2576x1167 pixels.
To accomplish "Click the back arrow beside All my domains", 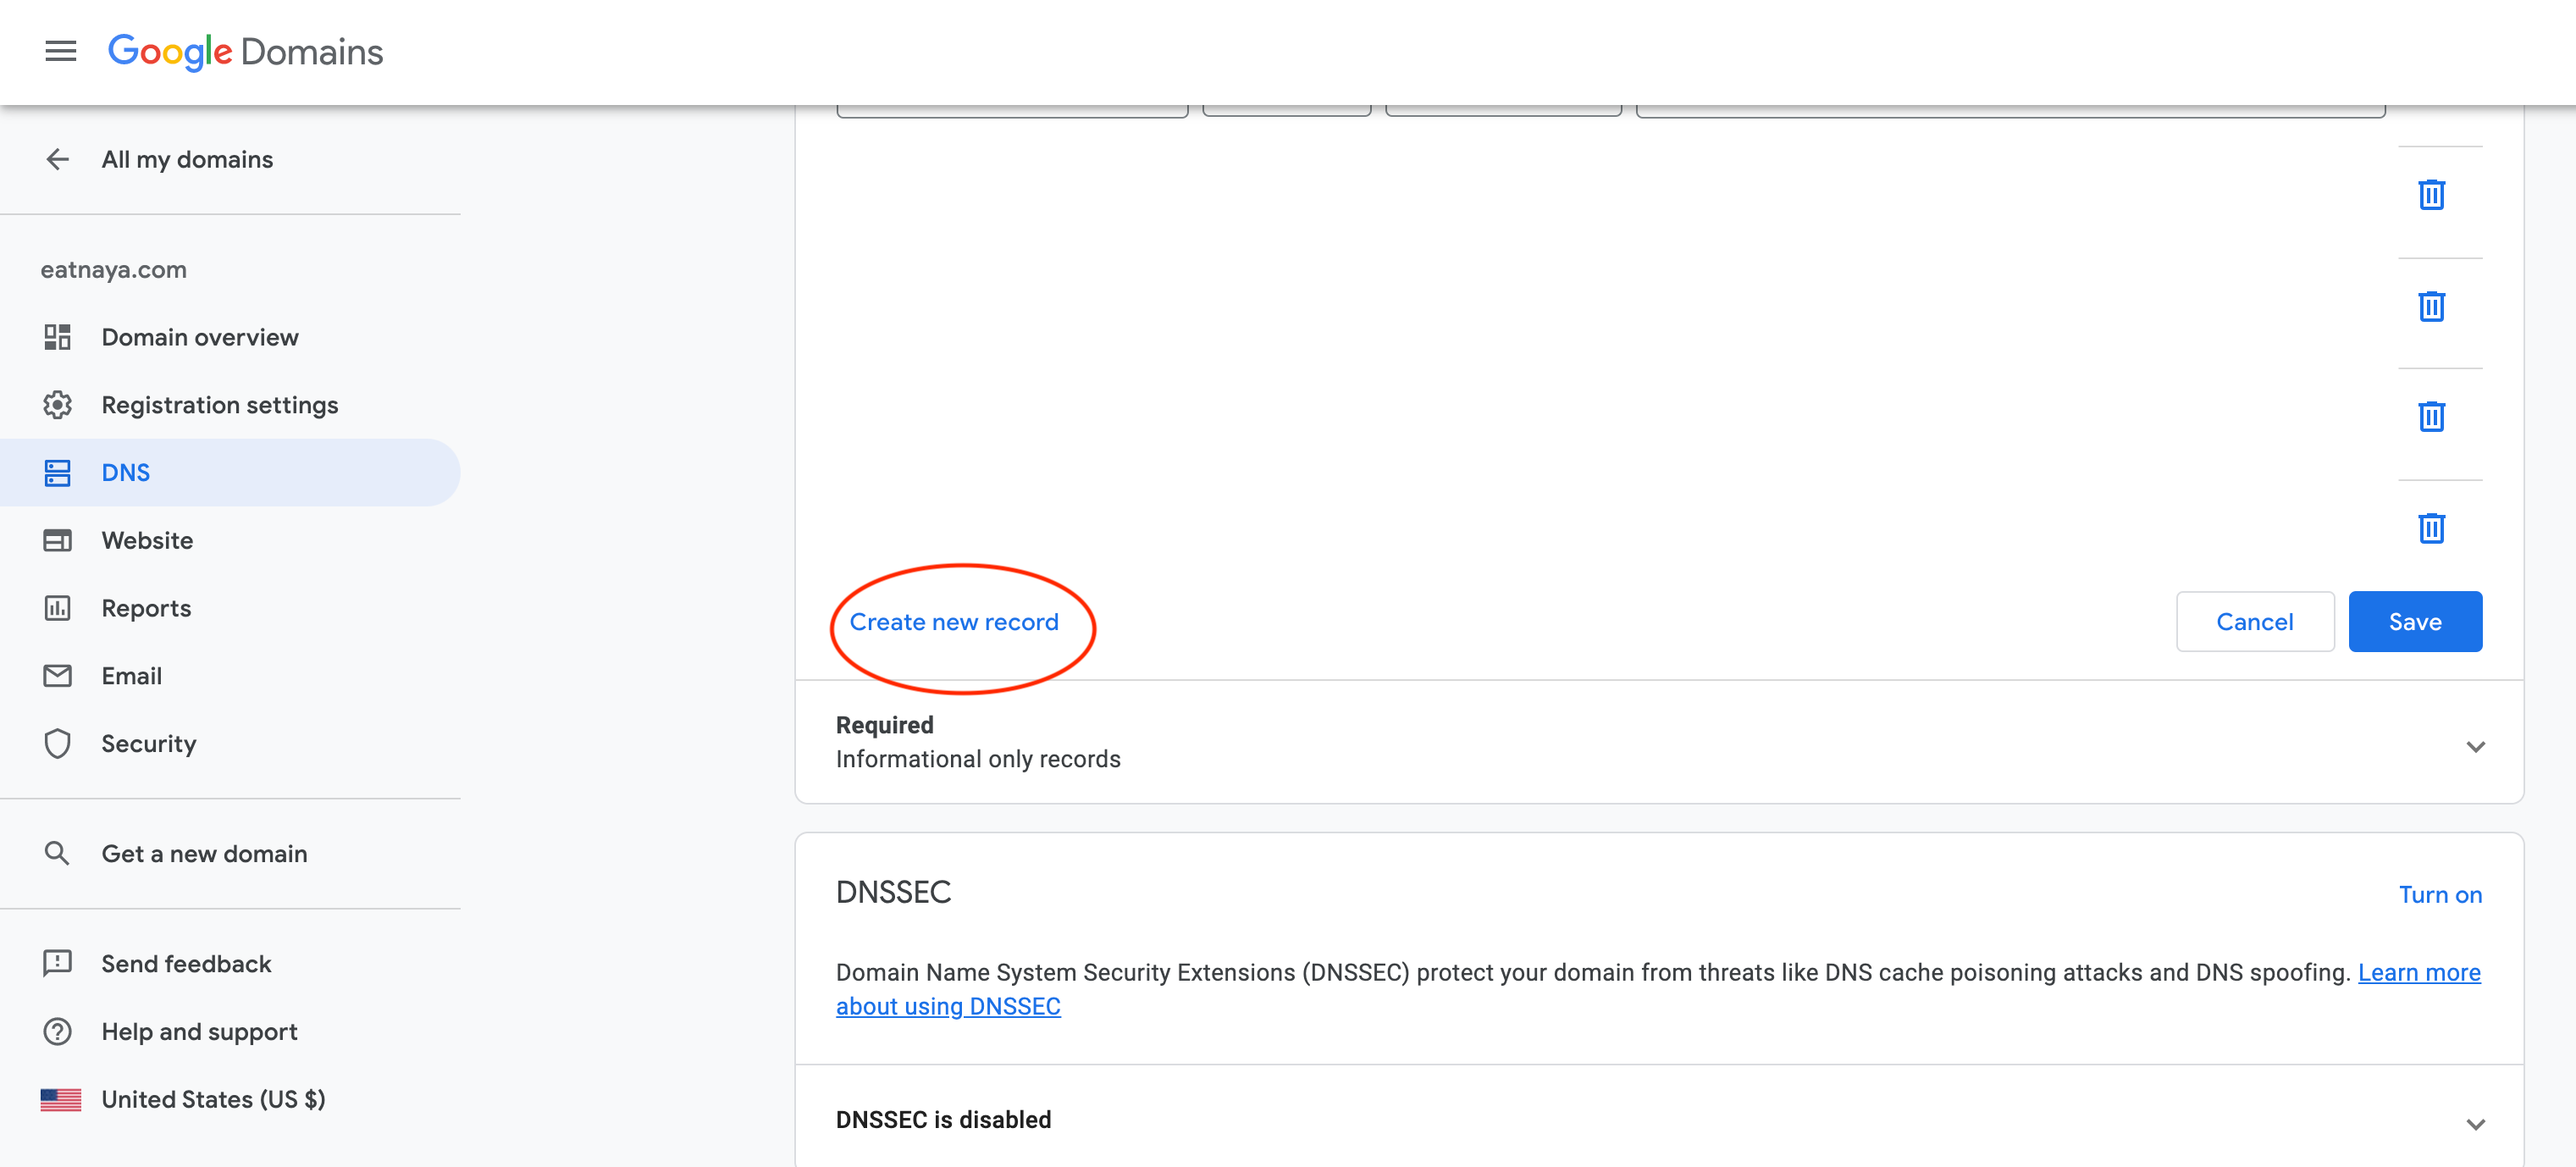I will tap(58, 159).
